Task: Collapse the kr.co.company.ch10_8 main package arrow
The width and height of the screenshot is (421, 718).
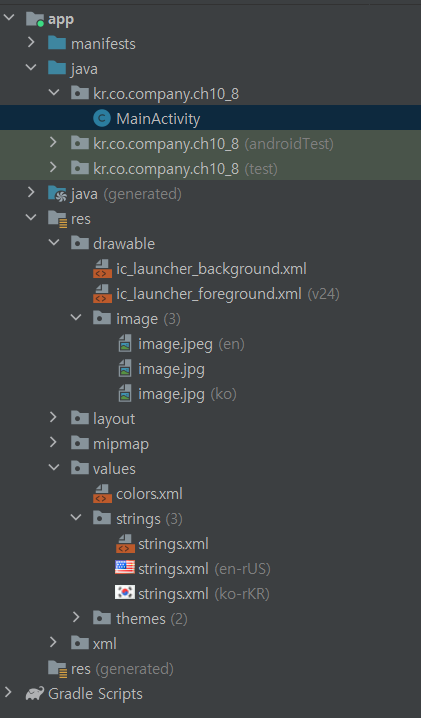Action: click(x=54, y=93)
